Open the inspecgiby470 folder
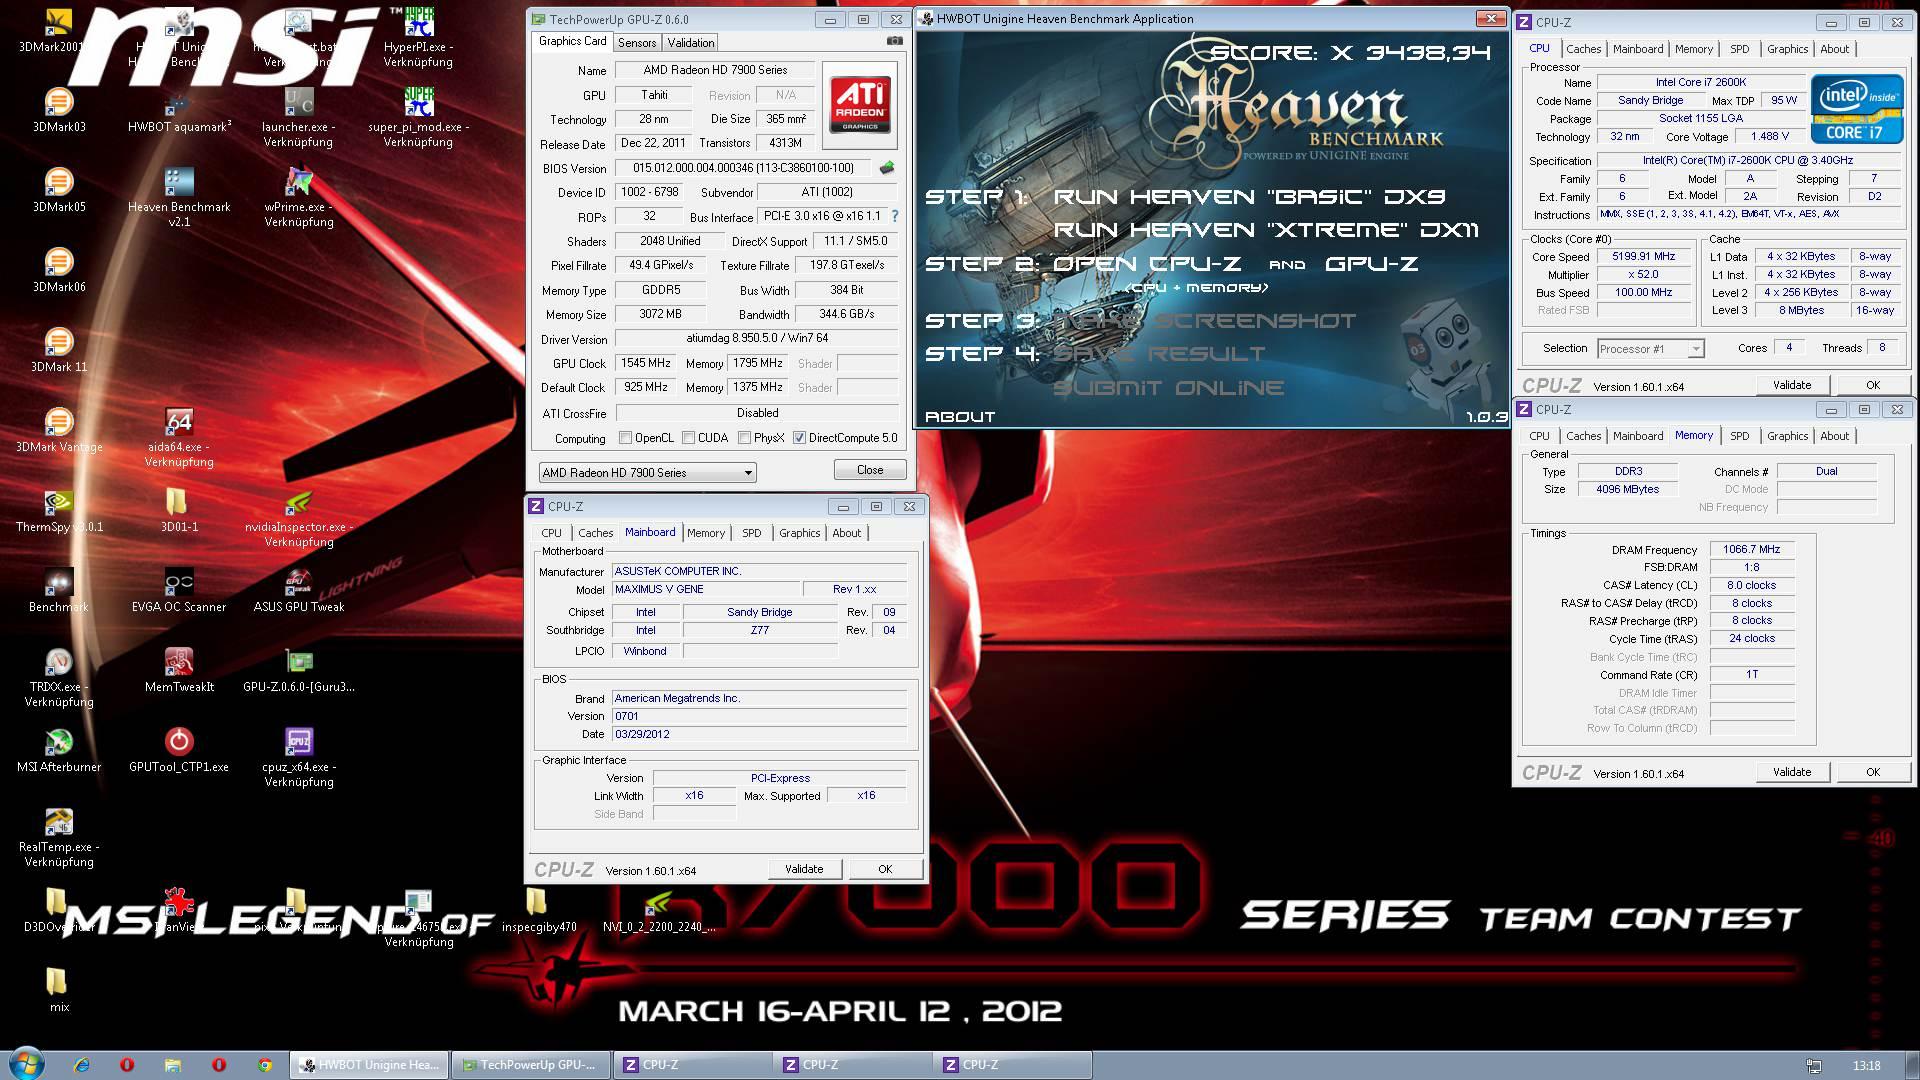This screenshot has width=1920, height=1080. tap(539, 909)
